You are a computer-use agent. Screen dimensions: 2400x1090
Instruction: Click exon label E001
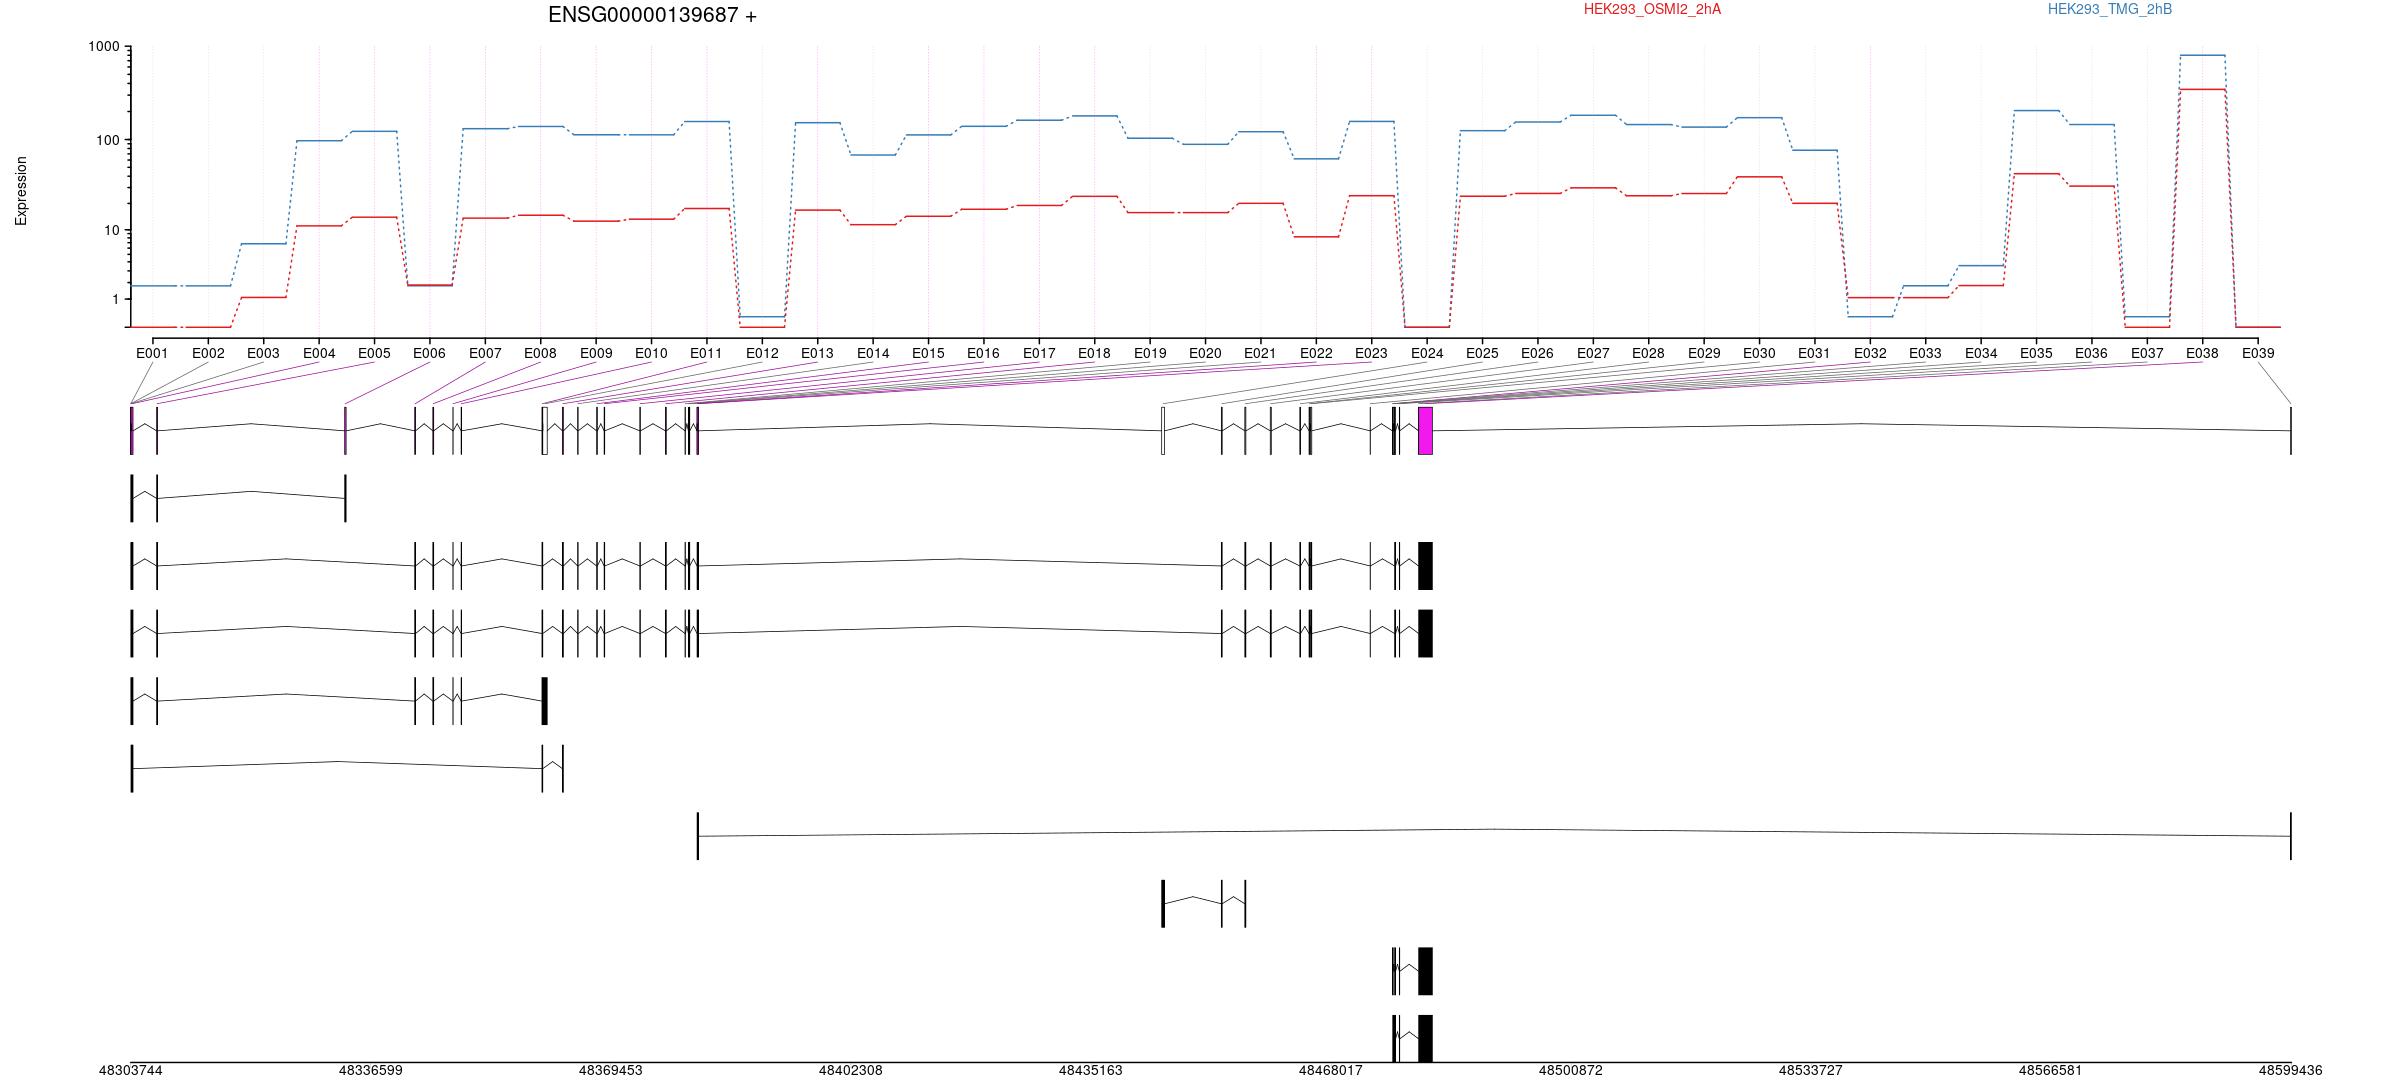(152, 353)
